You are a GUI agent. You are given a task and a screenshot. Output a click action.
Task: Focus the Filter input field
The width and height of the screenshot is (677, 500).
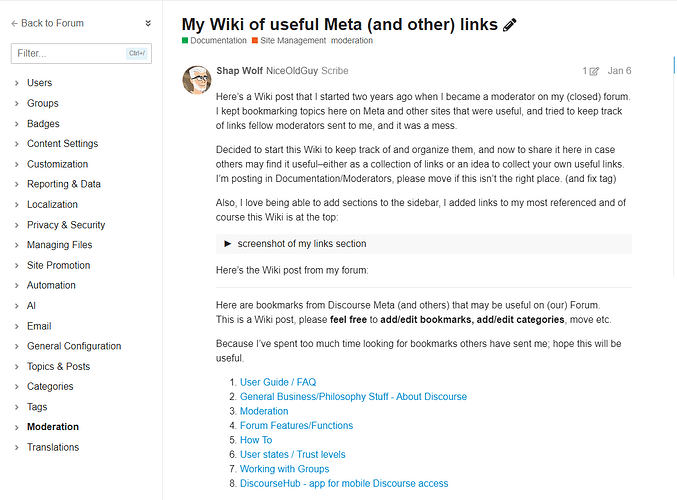[x=81, y=54]
